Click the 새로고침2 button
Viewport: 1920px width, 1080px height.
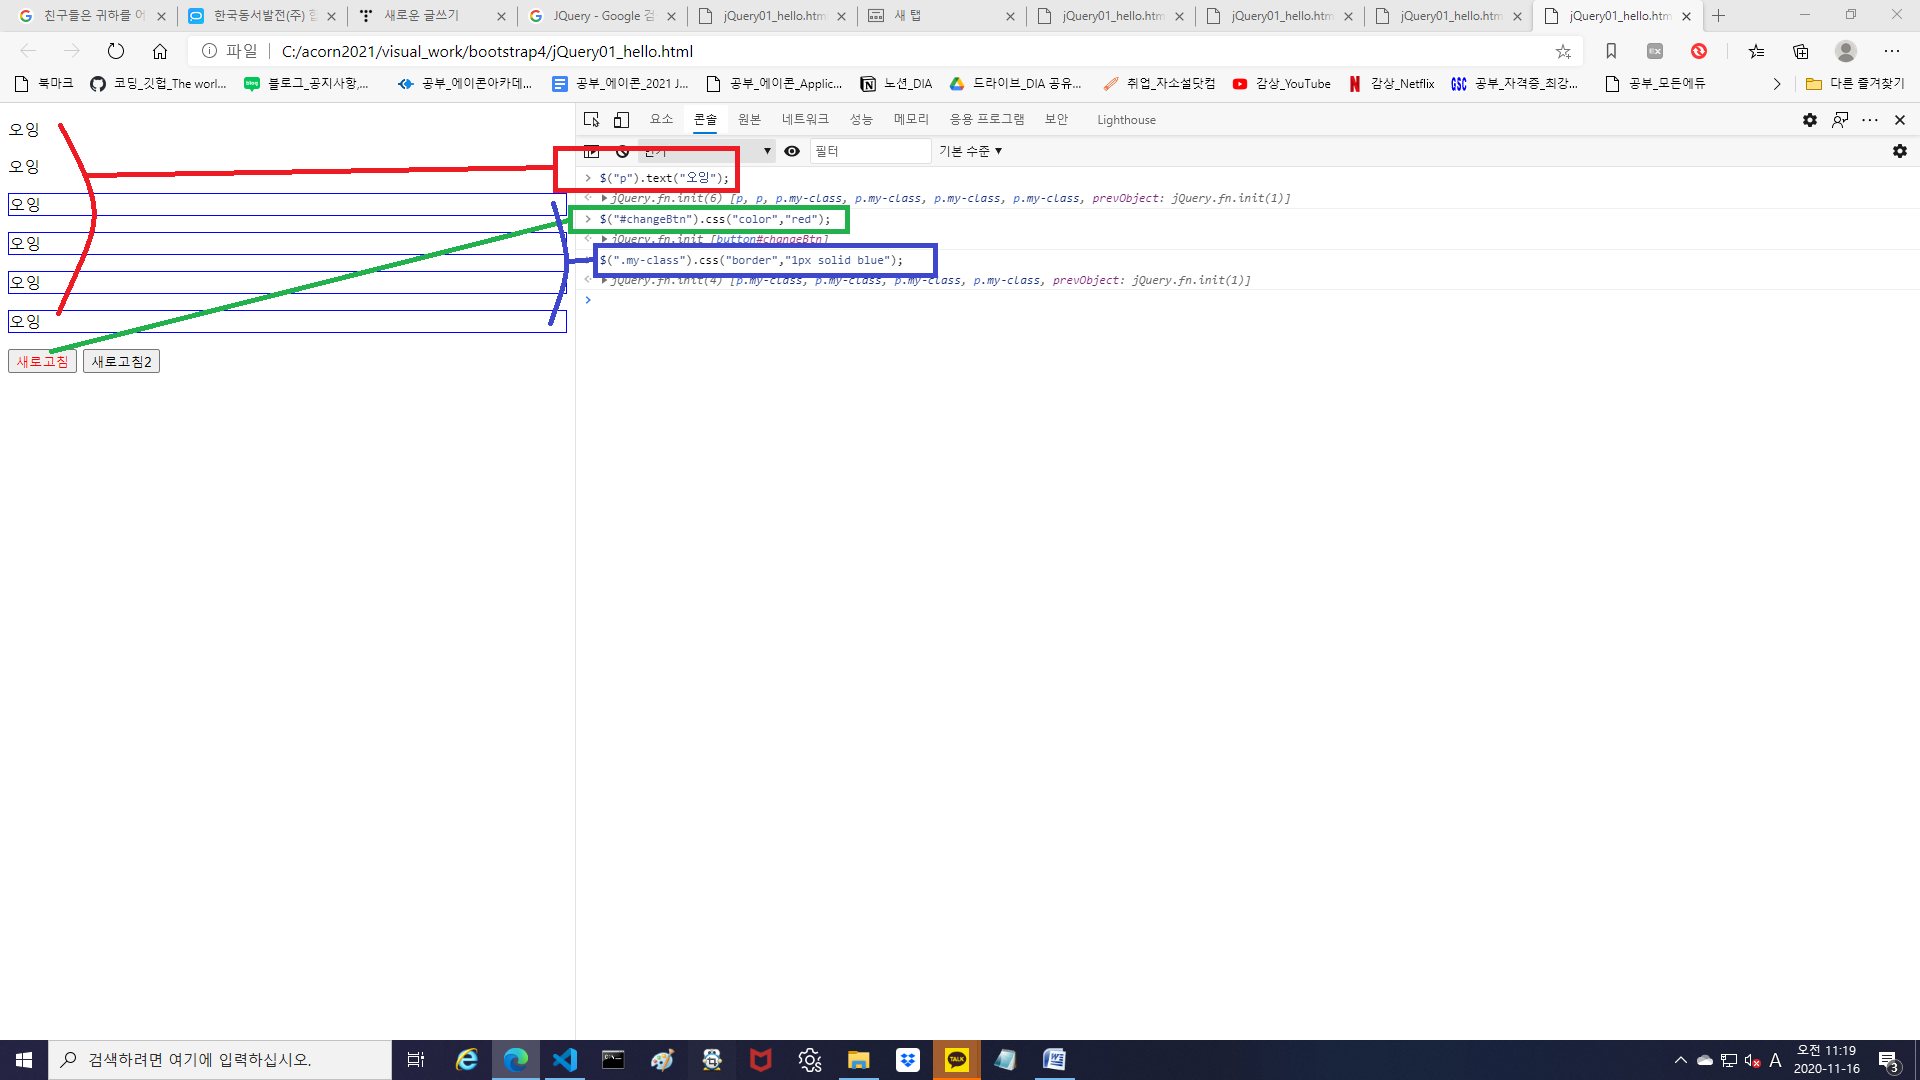[x=121, y=362]
